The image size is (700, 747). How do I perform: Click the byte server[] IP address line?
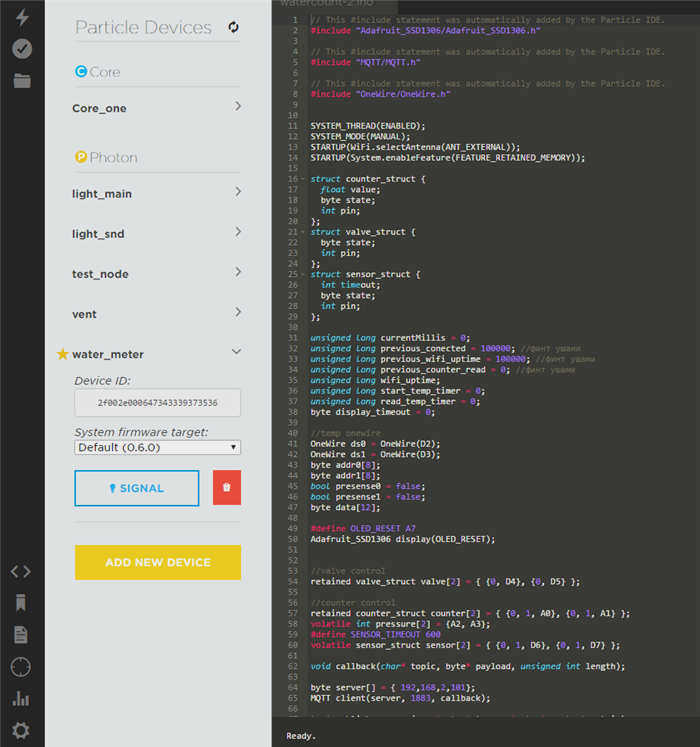coord(393,687)
